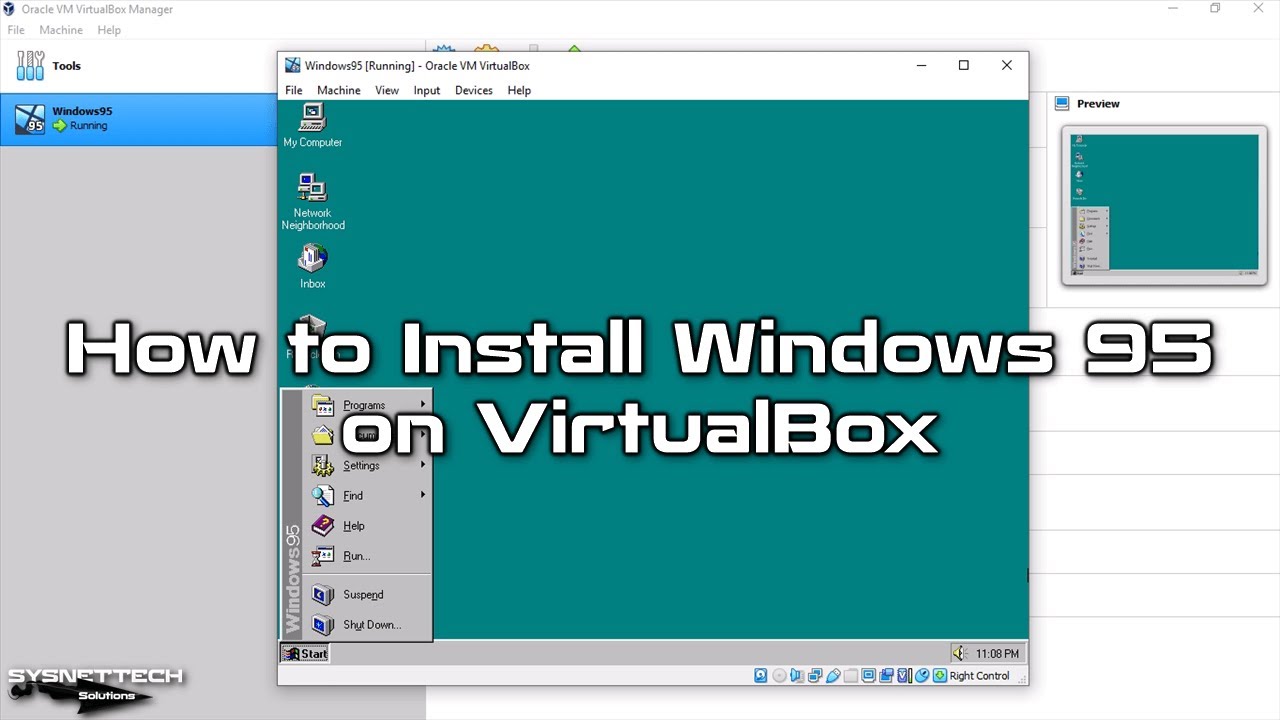Click the shared folders status icon
Screen dimensions: 1280x720
pyautogui.click(x=851, y=676)
